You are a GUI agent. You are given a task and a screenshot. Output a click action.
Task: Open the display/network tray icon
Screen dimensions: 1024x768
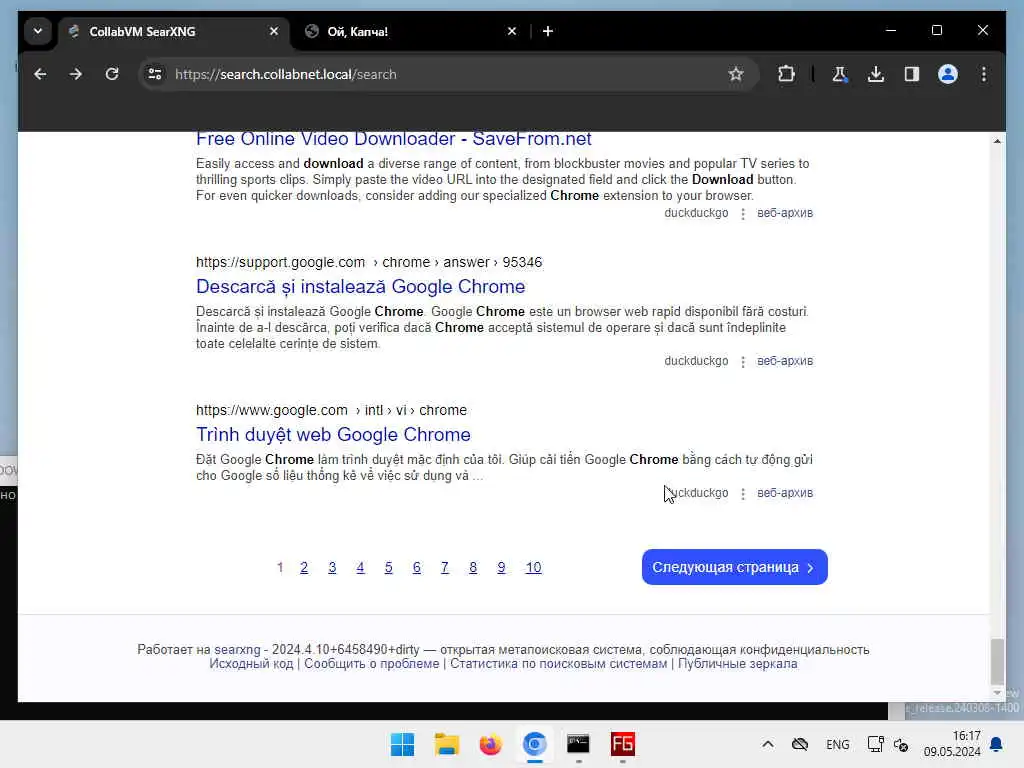(875, 744)
